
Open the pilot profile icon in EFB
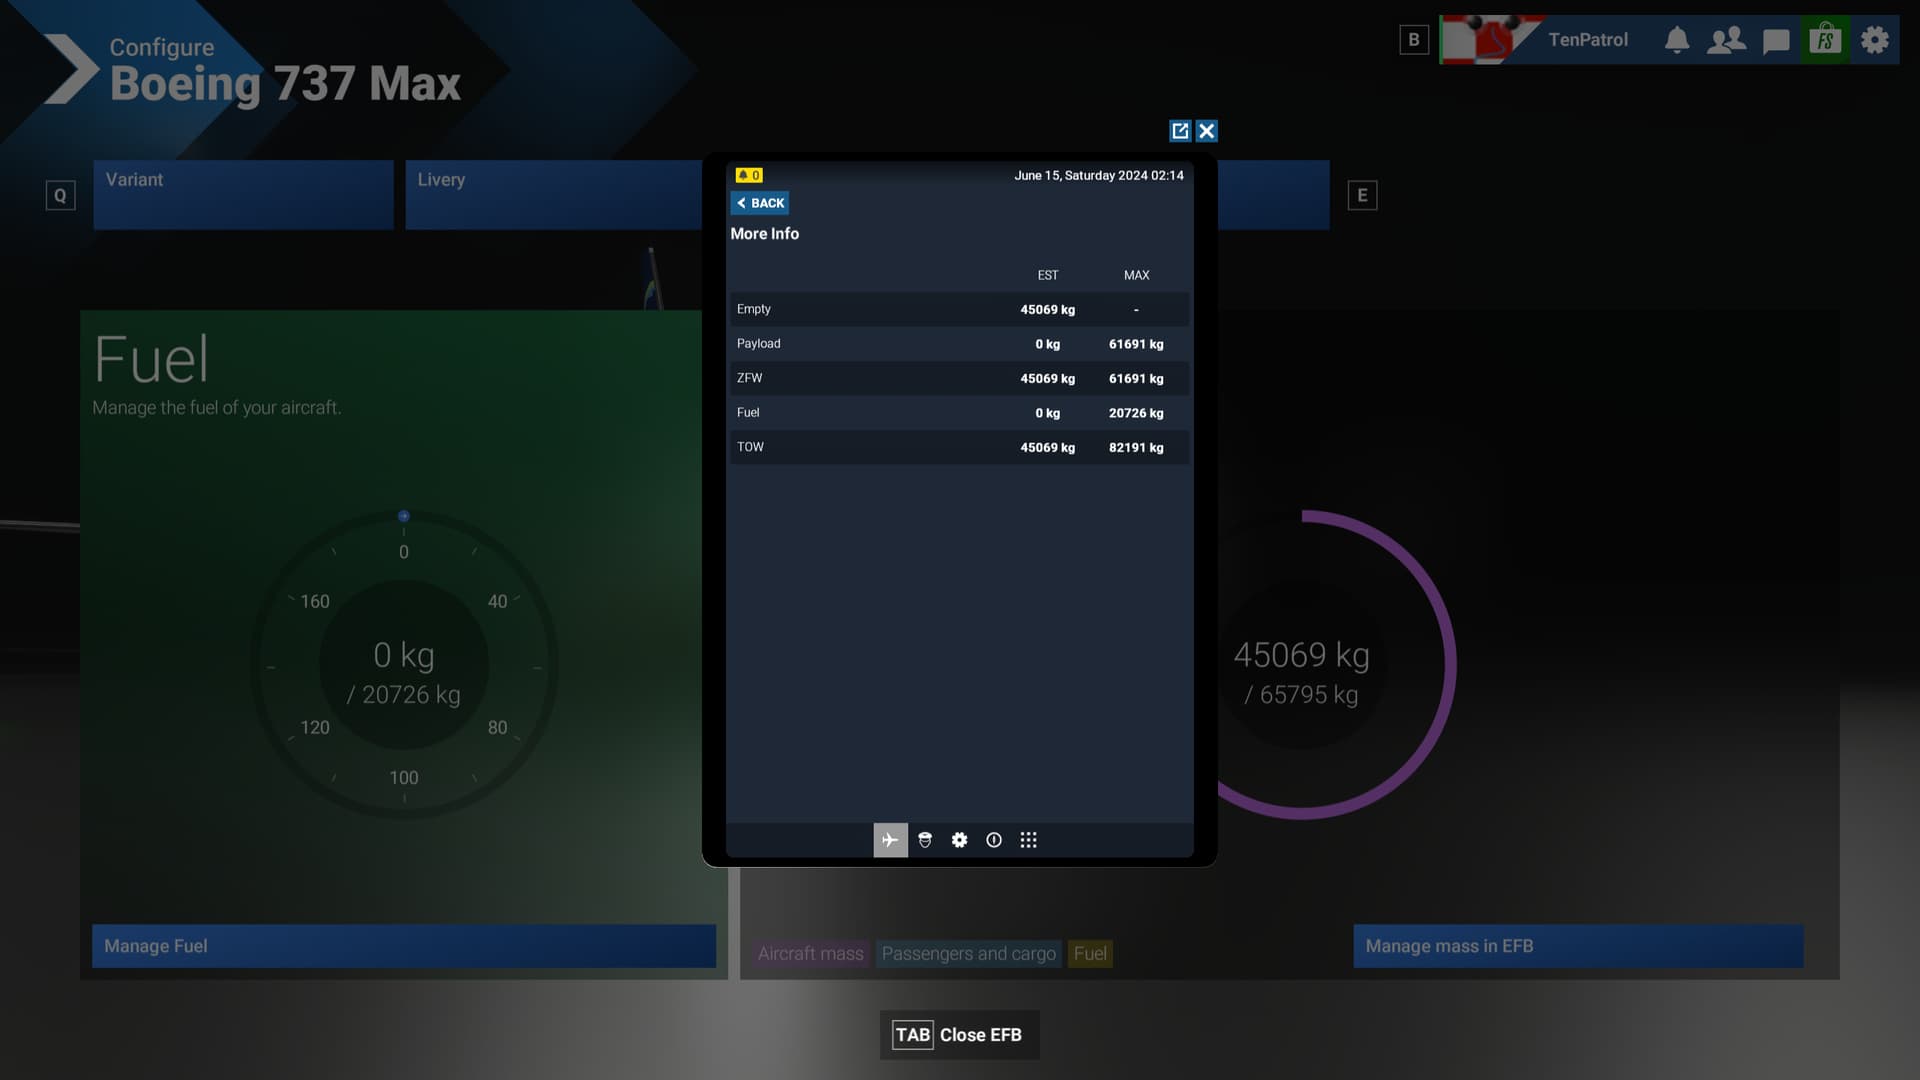[x=925, y=840]
